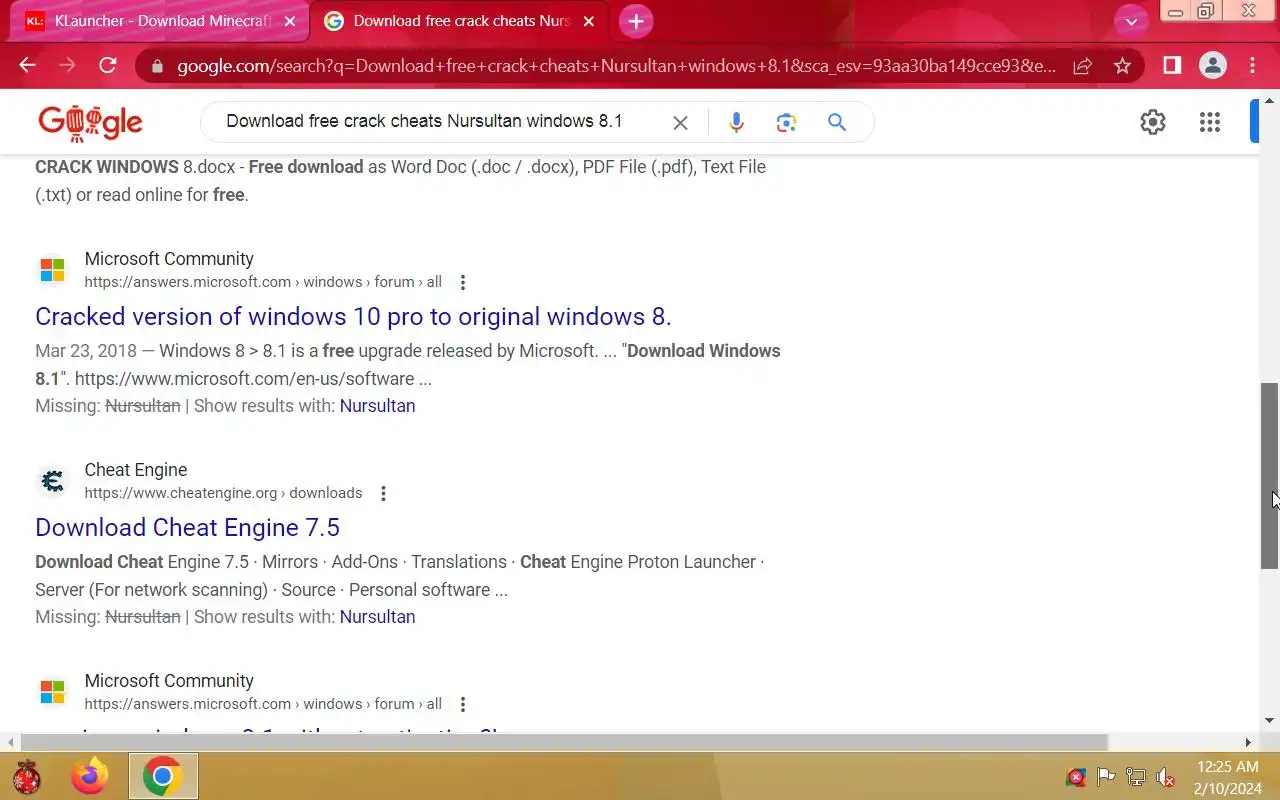Open more options for first Microsoft Community result
This screenshot has height=800, width=1280.
pos(462,282)
